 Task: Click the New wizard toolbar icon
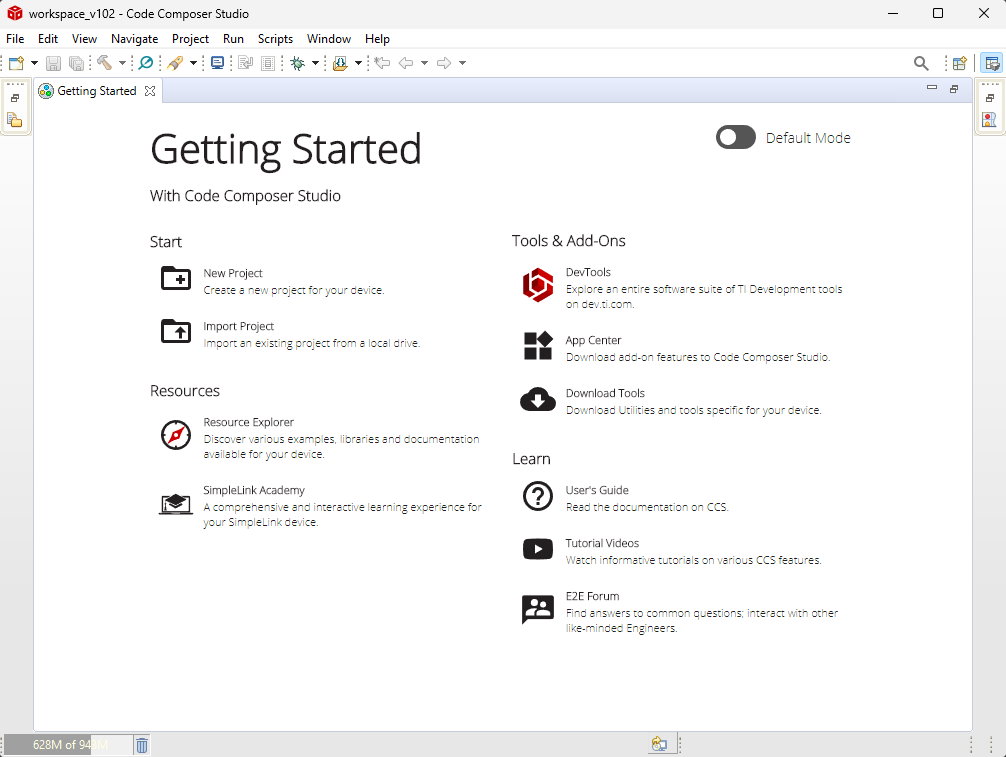(16, 63)
